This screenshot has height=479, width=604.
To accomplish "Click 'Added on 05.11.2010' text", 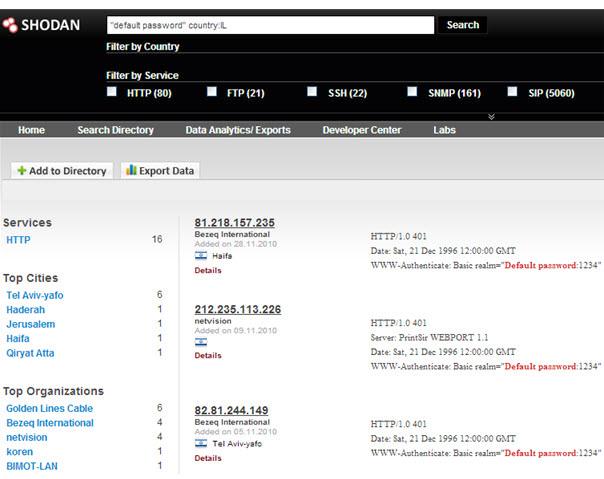I will pyautogui.click(x=236, y=432).
